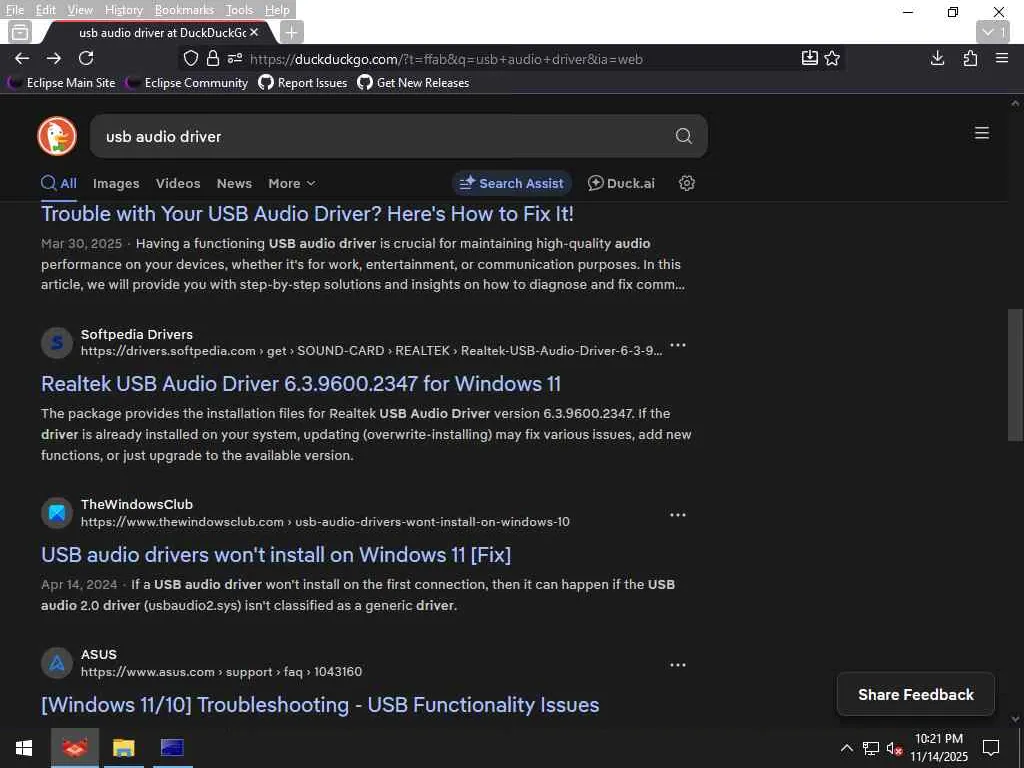The height and width of the screenshot is (768, 1024).
Task: Open the Help menu
Action: tap(277, 10)
